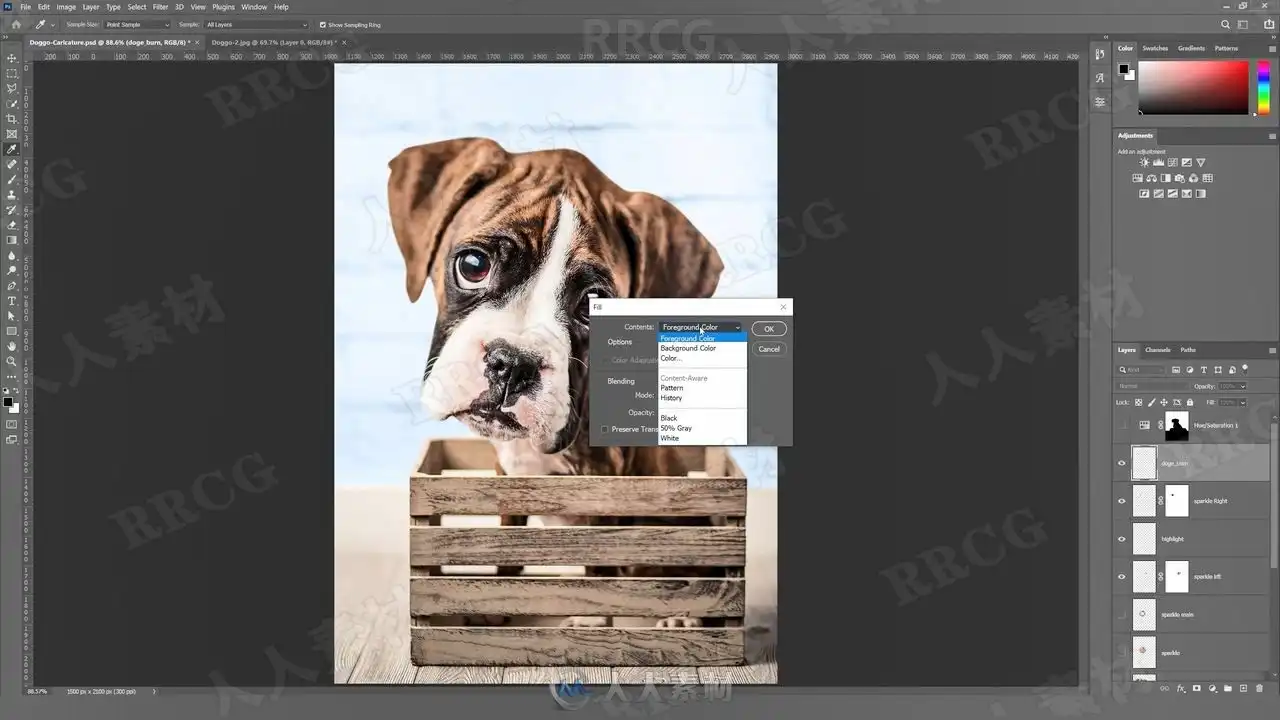The height and width of the screenshot is (720, 1280).
Task: Add a layer mask
Action: click(1196, 688)
